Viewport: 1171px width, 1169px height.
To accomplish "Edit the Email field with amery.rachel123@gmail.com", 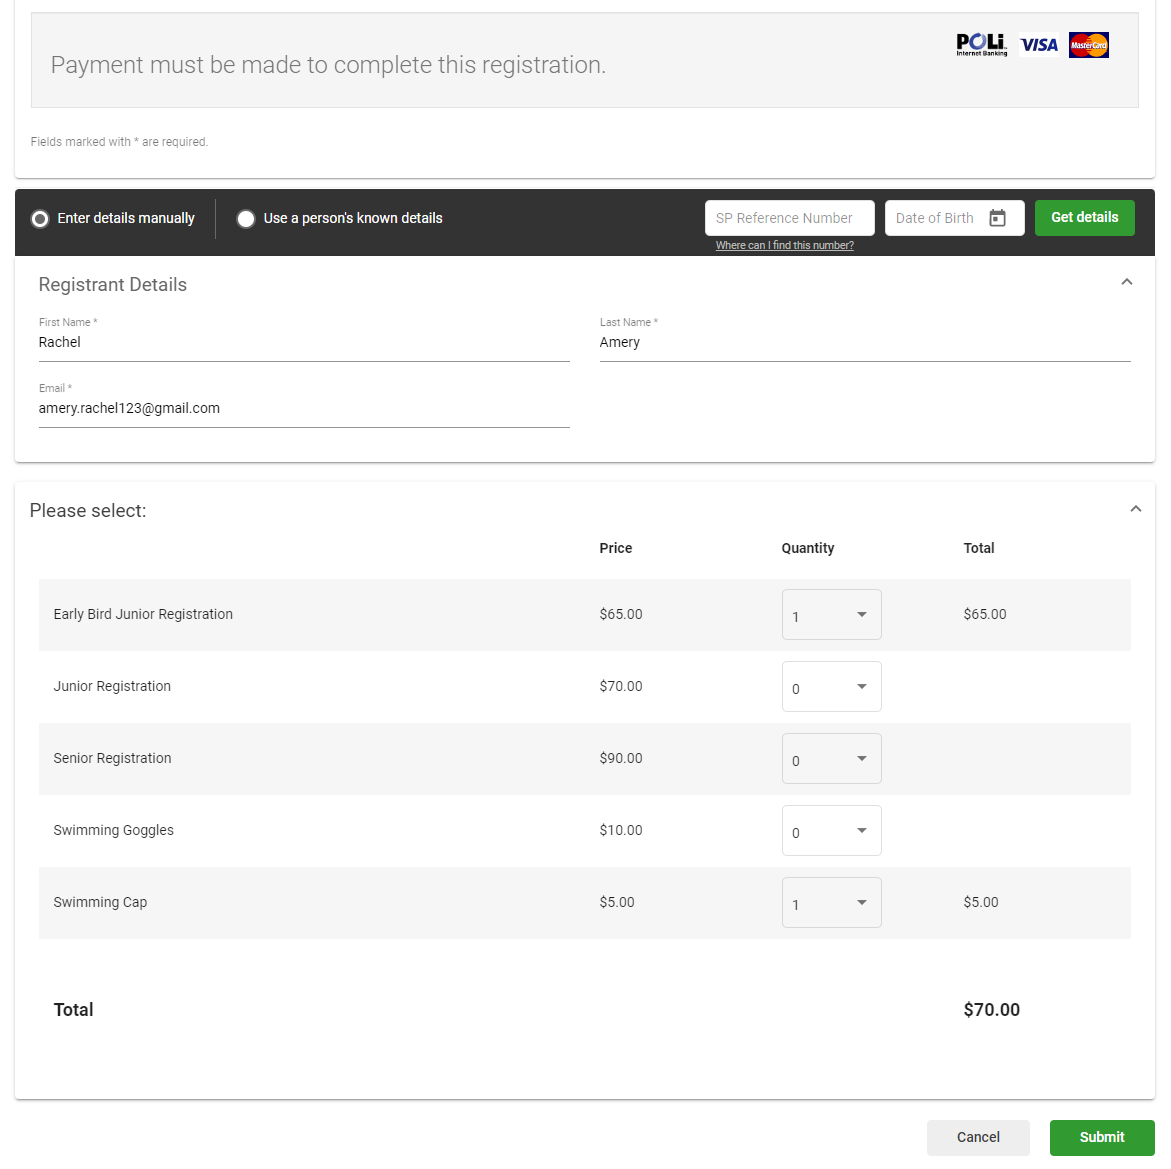I will tap(304, 409).
